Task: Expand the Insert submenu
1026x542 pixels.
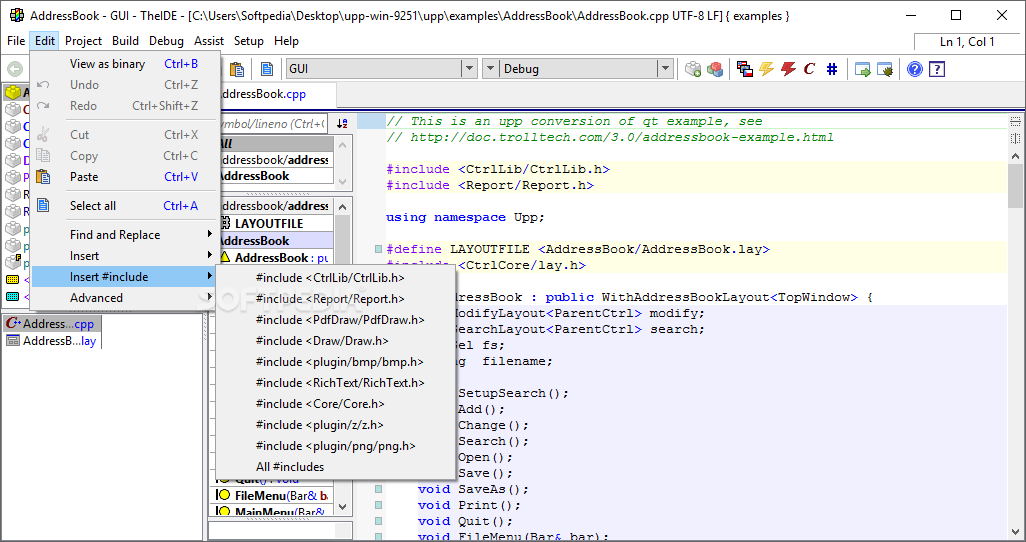Action: 124,255
